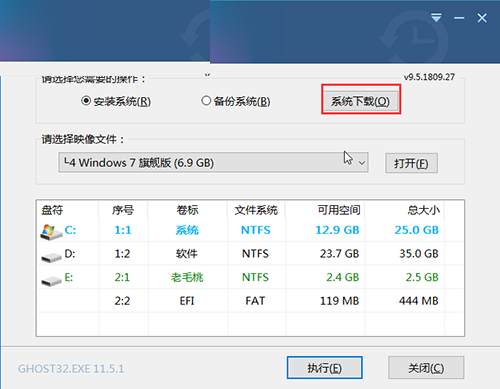Click the 23.7 GB free space cell

click(339, 254)
